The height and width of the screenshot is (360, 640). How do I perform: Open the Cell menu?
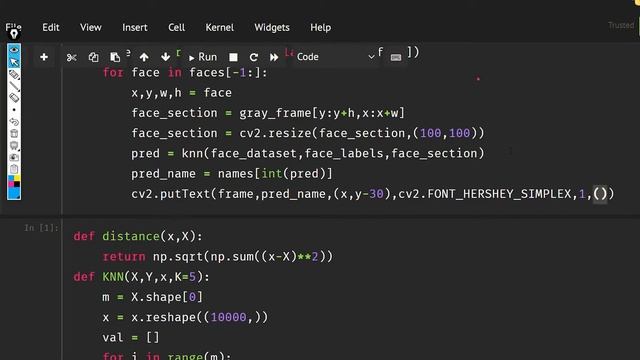[176, 27]
